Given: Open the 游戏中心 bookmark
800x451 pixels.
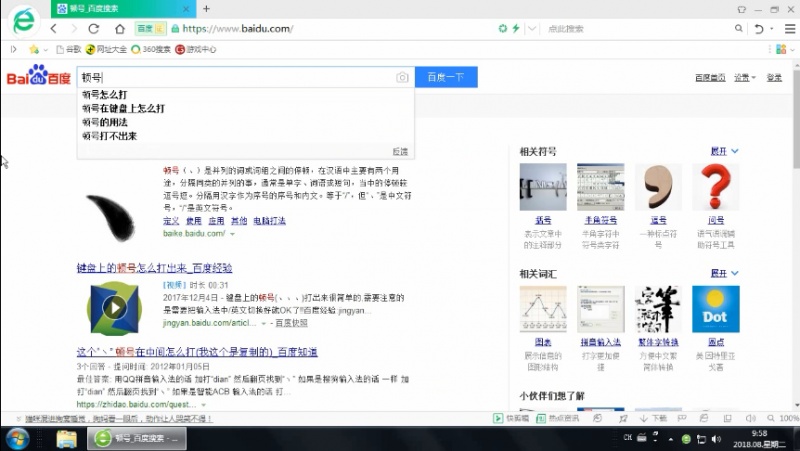Looking at the screenshot, I should point(196,49).
